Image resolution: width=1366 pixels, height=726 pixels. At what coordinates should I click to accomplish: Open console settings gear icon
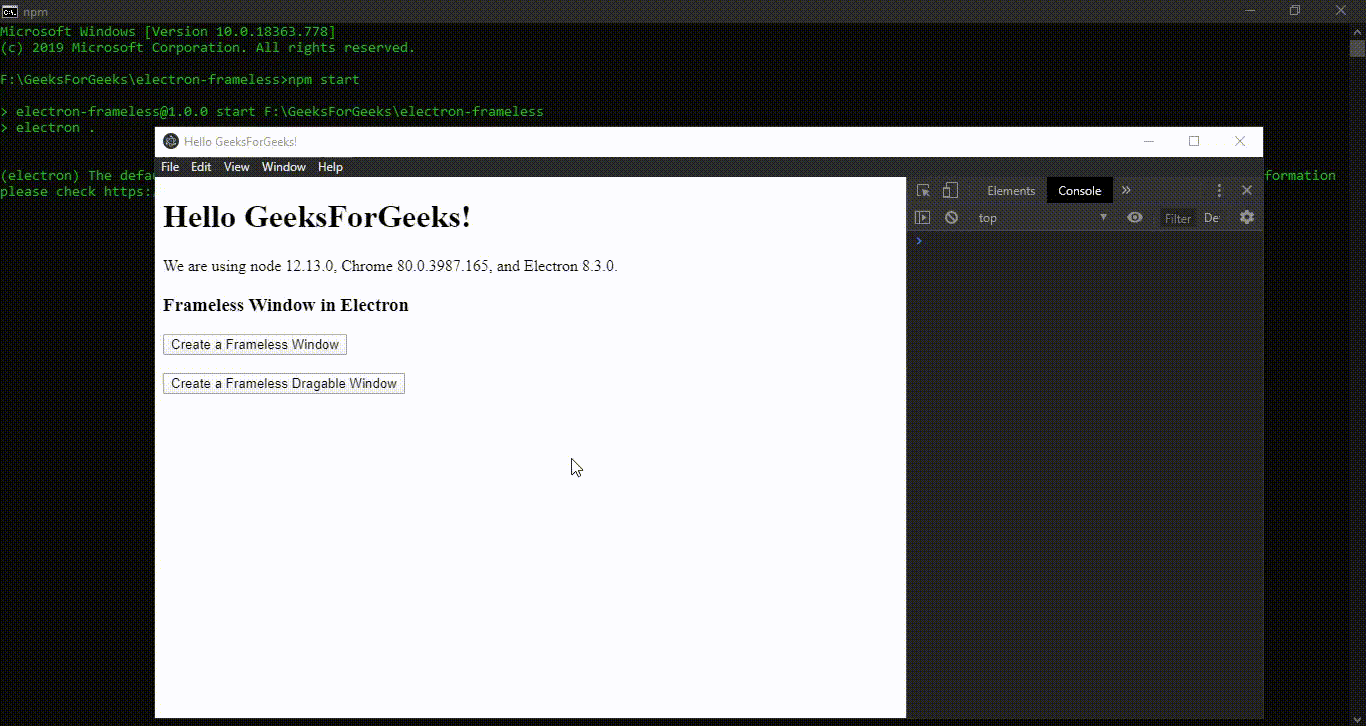click(1246, 217)
